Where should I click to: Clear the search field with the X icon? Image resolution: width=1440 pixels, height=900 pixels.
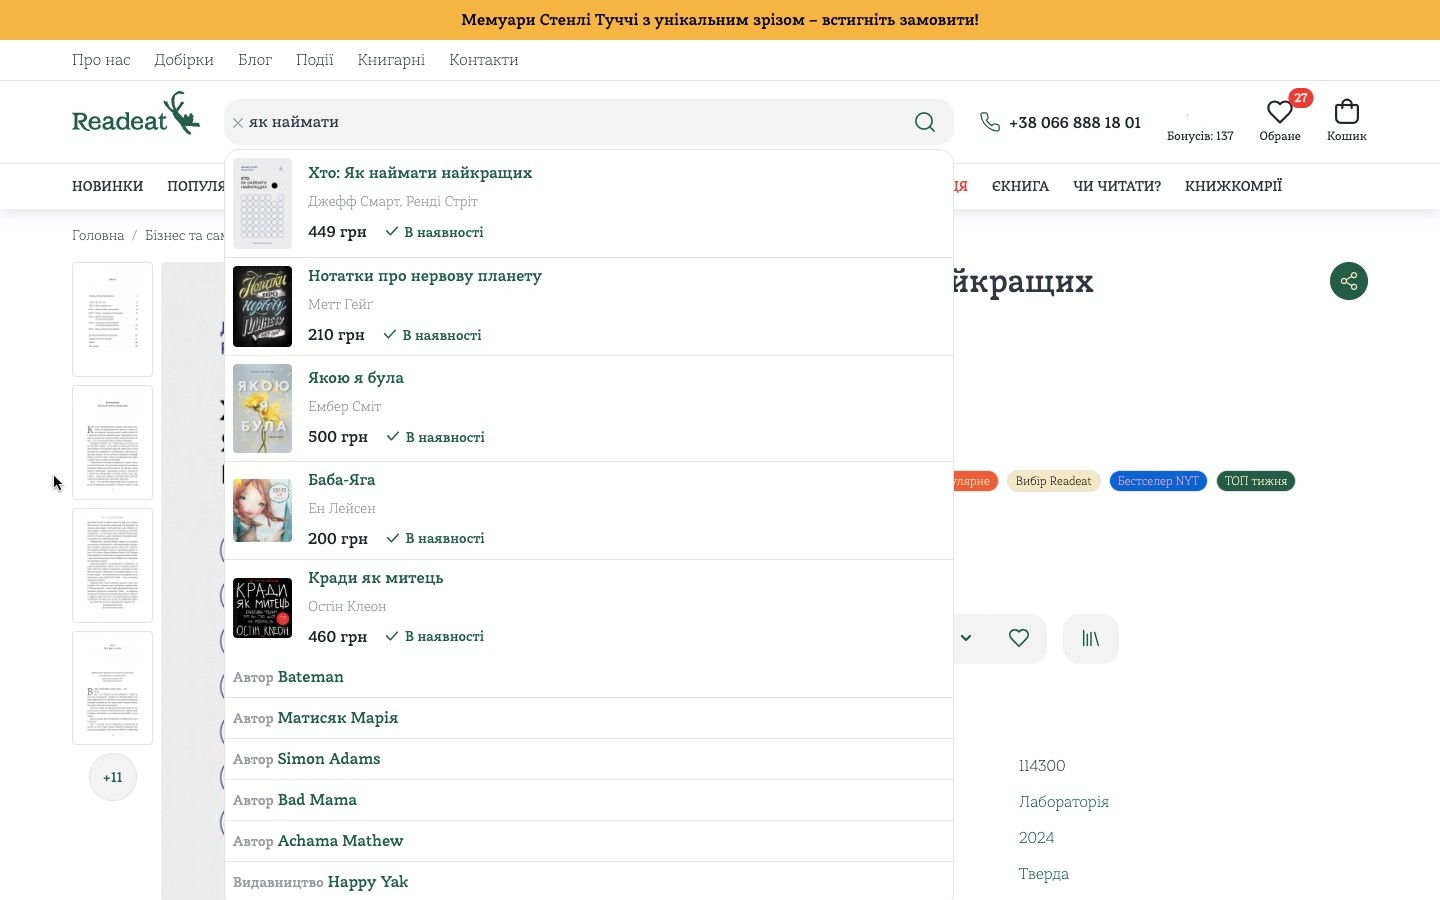tap(238, 123)
